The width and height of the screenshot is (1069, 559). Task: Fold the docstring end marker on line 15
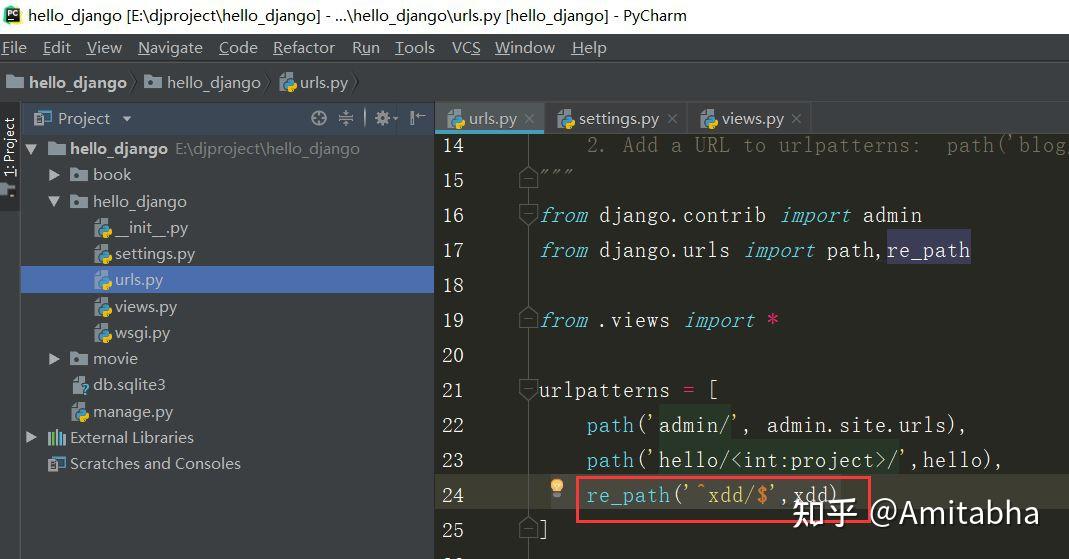pos(528,179)
